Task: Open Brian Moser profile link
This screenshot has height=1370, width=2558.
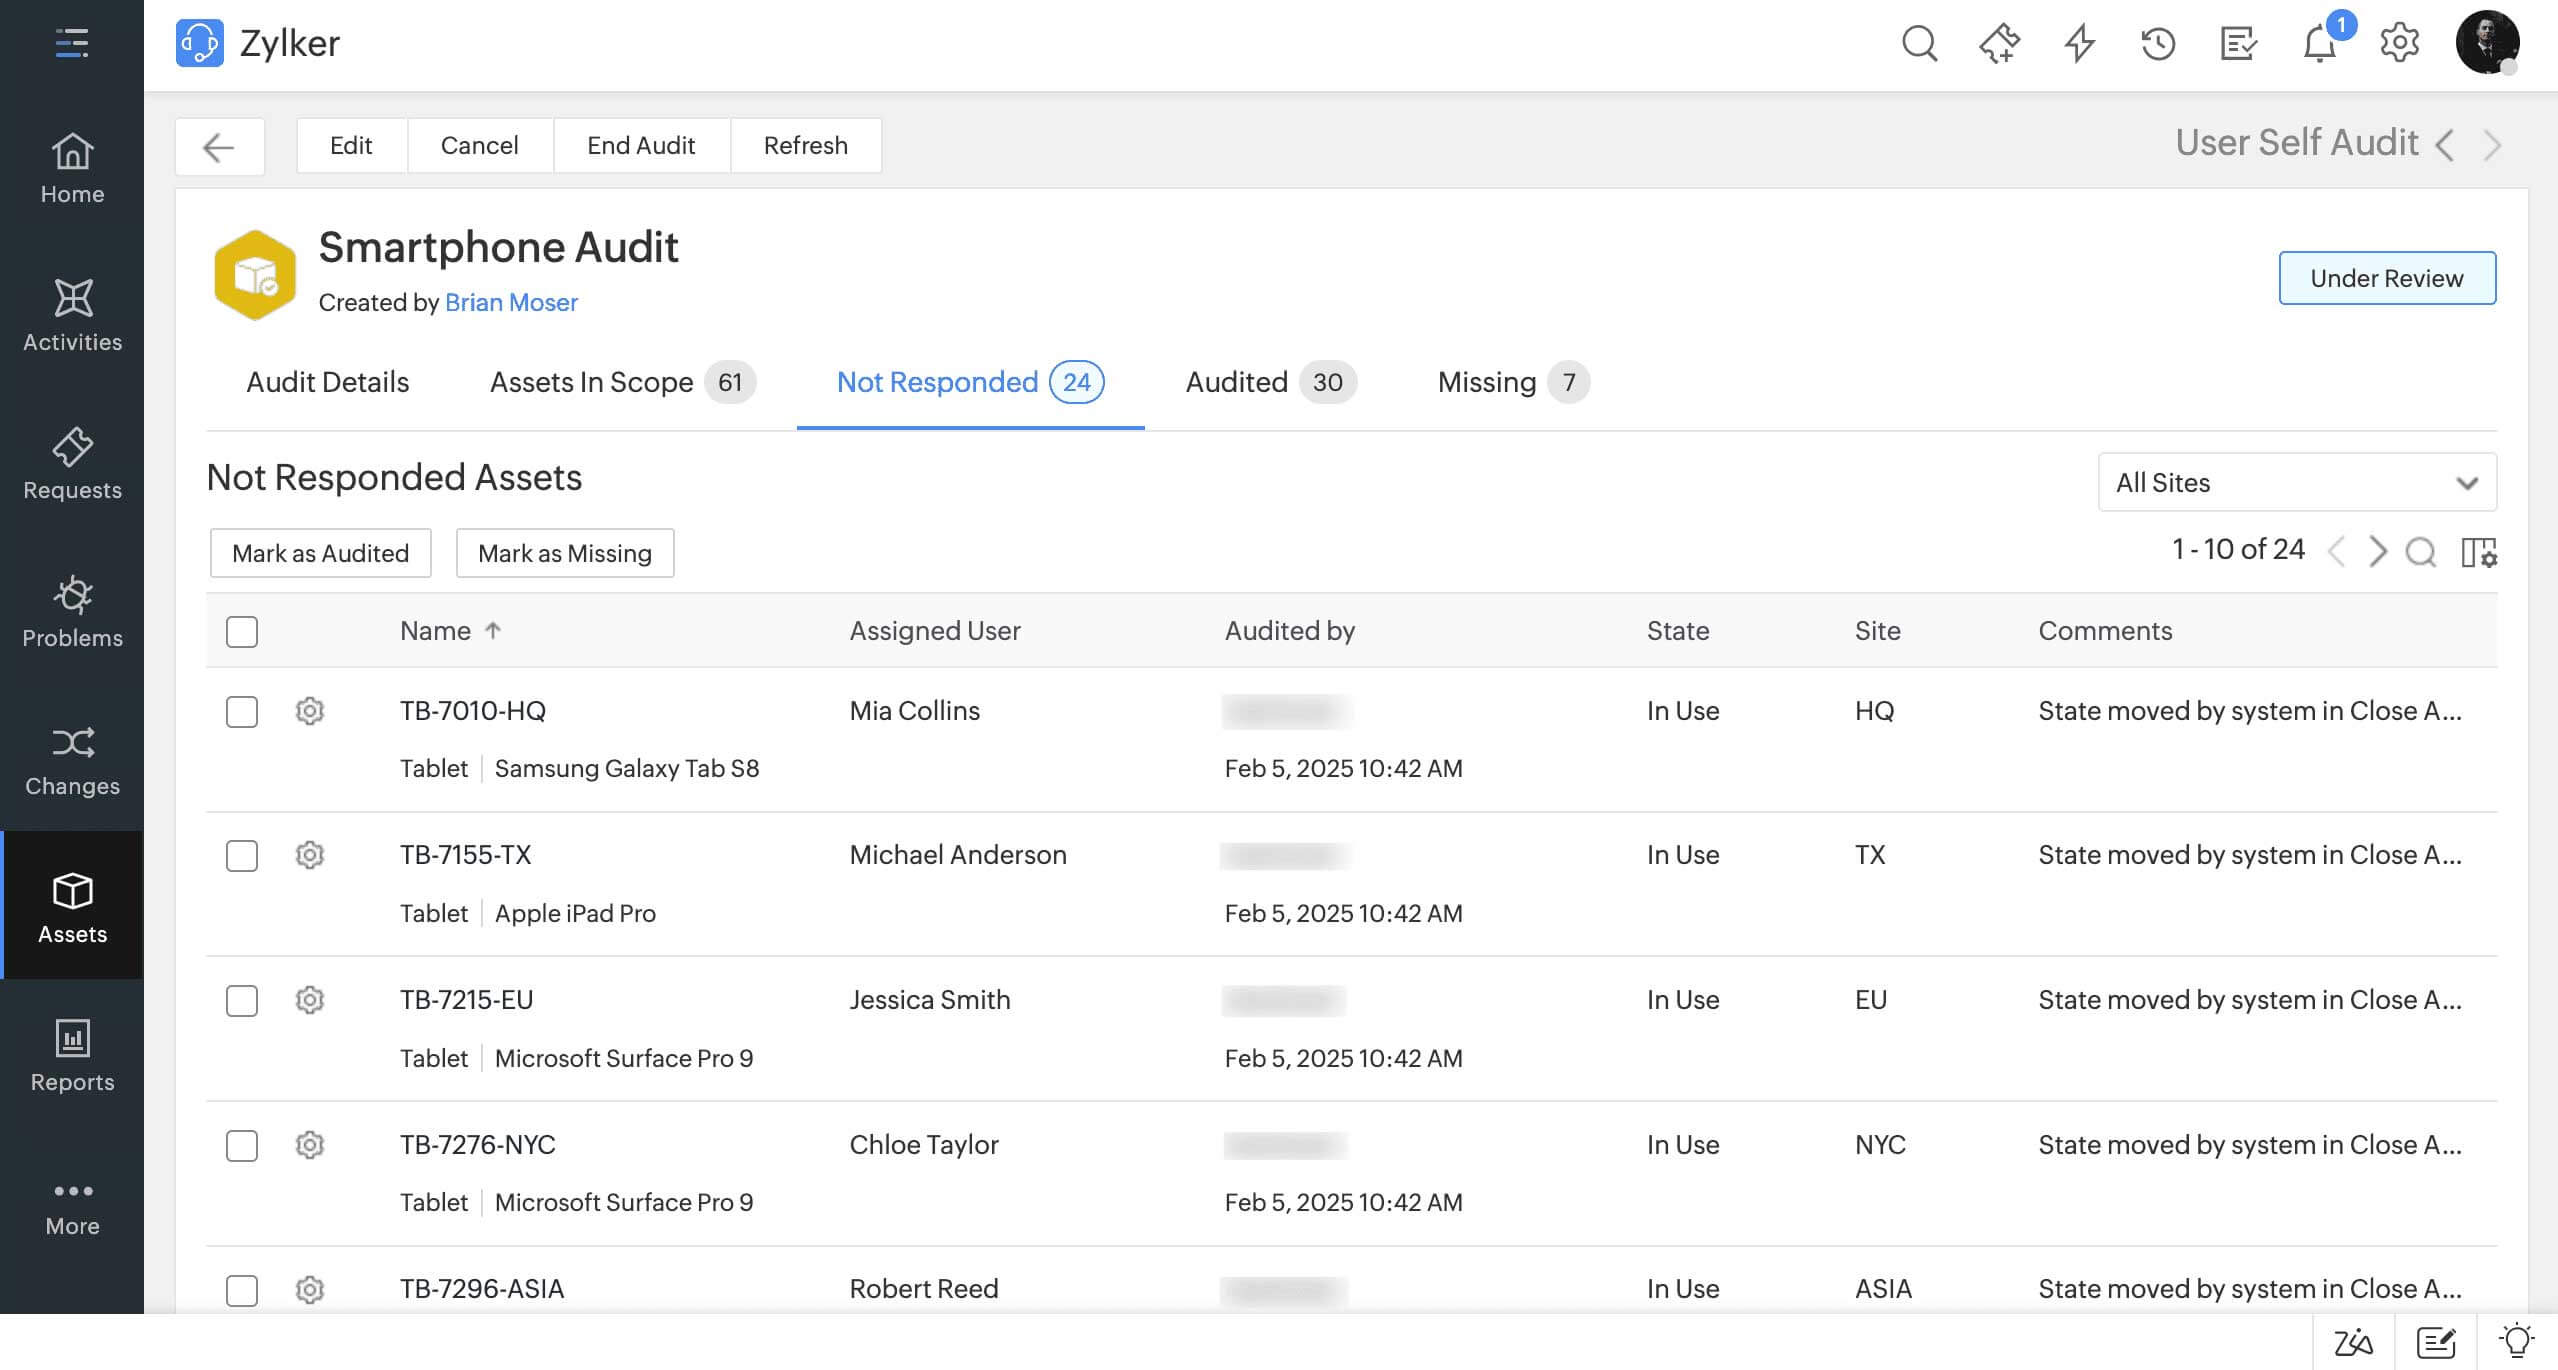Action: click(511, 302)
